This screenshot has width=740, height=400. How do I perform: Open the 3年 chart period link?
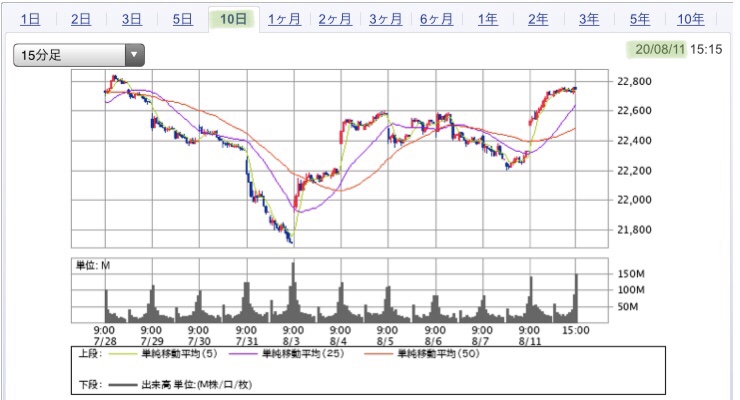[x=589, y=19]
